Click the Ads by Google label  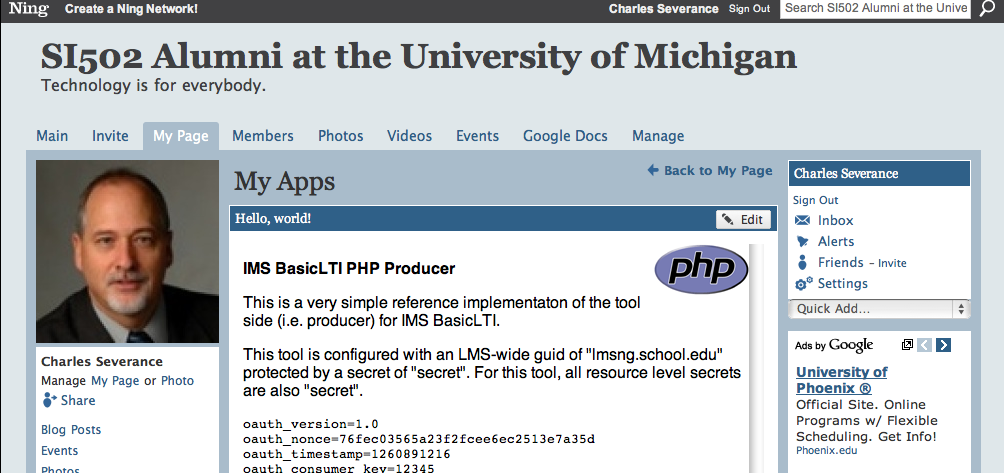[834, 346]
